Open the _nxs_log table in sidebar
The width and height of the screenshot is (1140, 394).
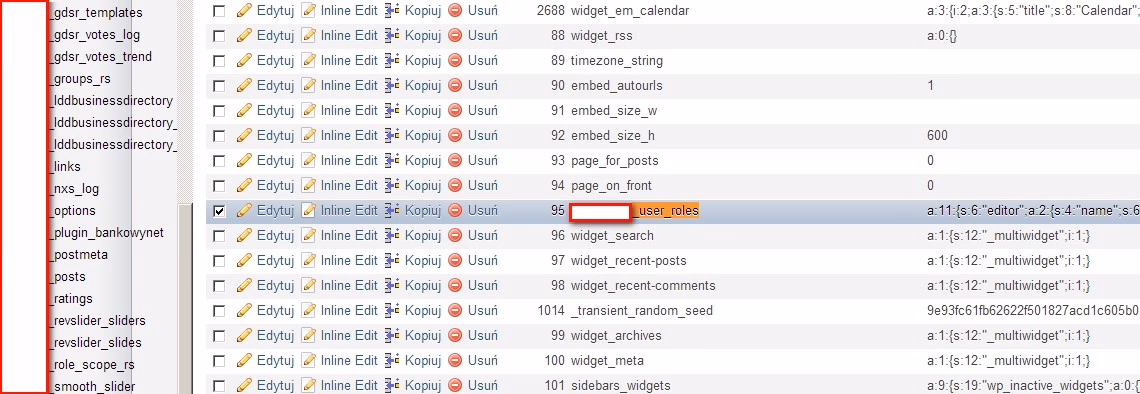[x=74, y=188]
